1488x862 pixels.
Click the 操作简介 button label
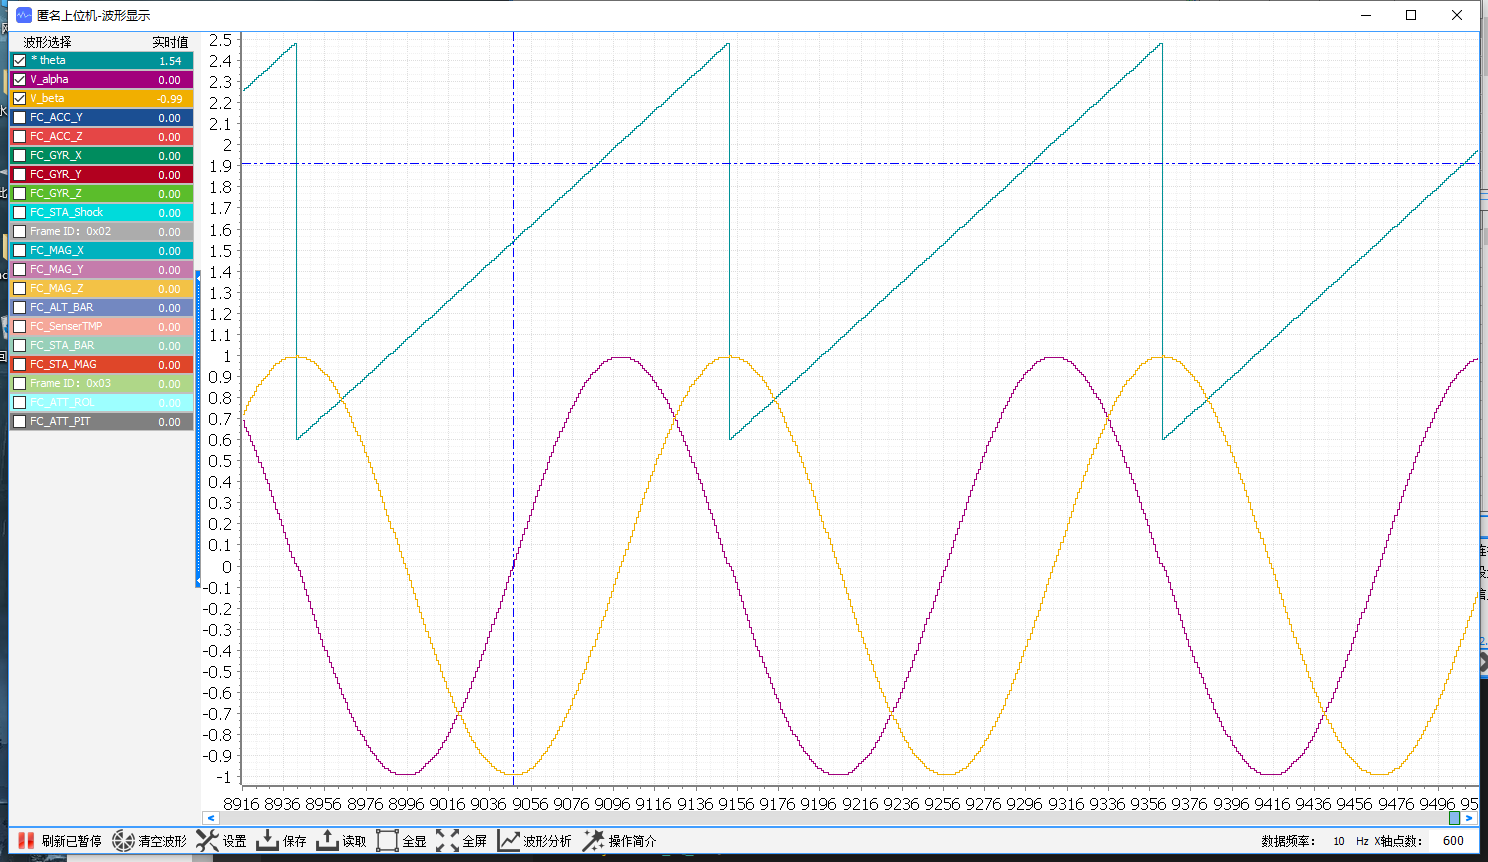[632, 842]
